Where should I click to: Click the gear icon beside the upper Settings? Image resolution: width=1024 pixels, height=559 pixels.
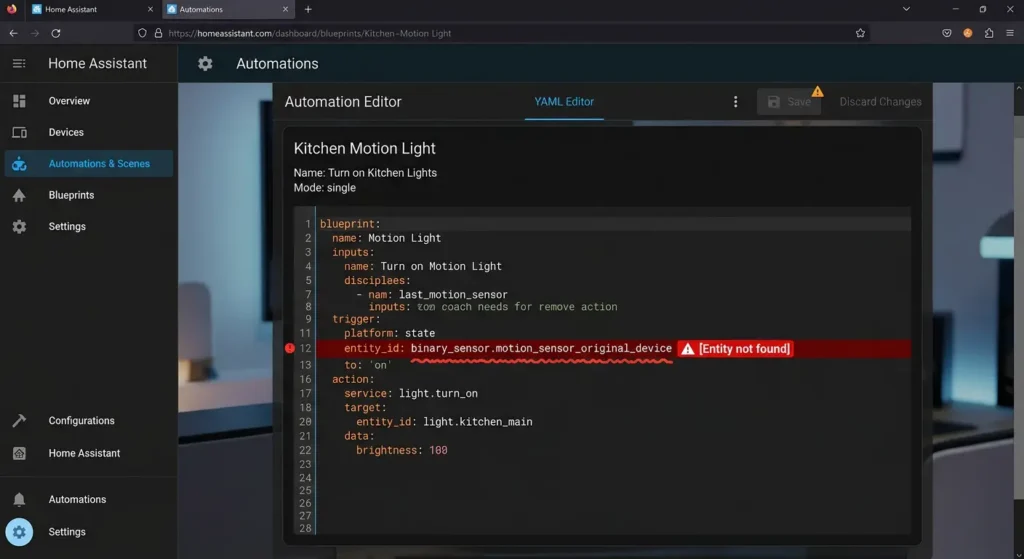[x=19, y=227]
